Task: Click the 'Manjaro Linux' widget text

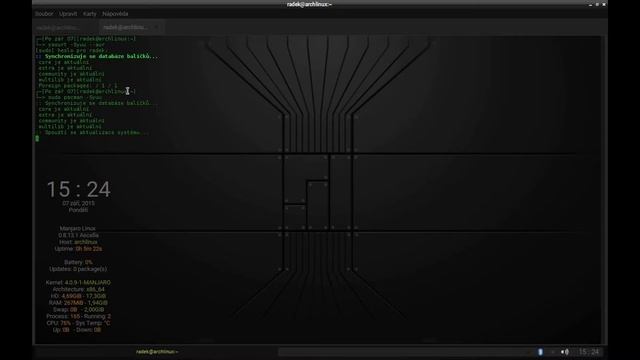Action: (78, 229)
